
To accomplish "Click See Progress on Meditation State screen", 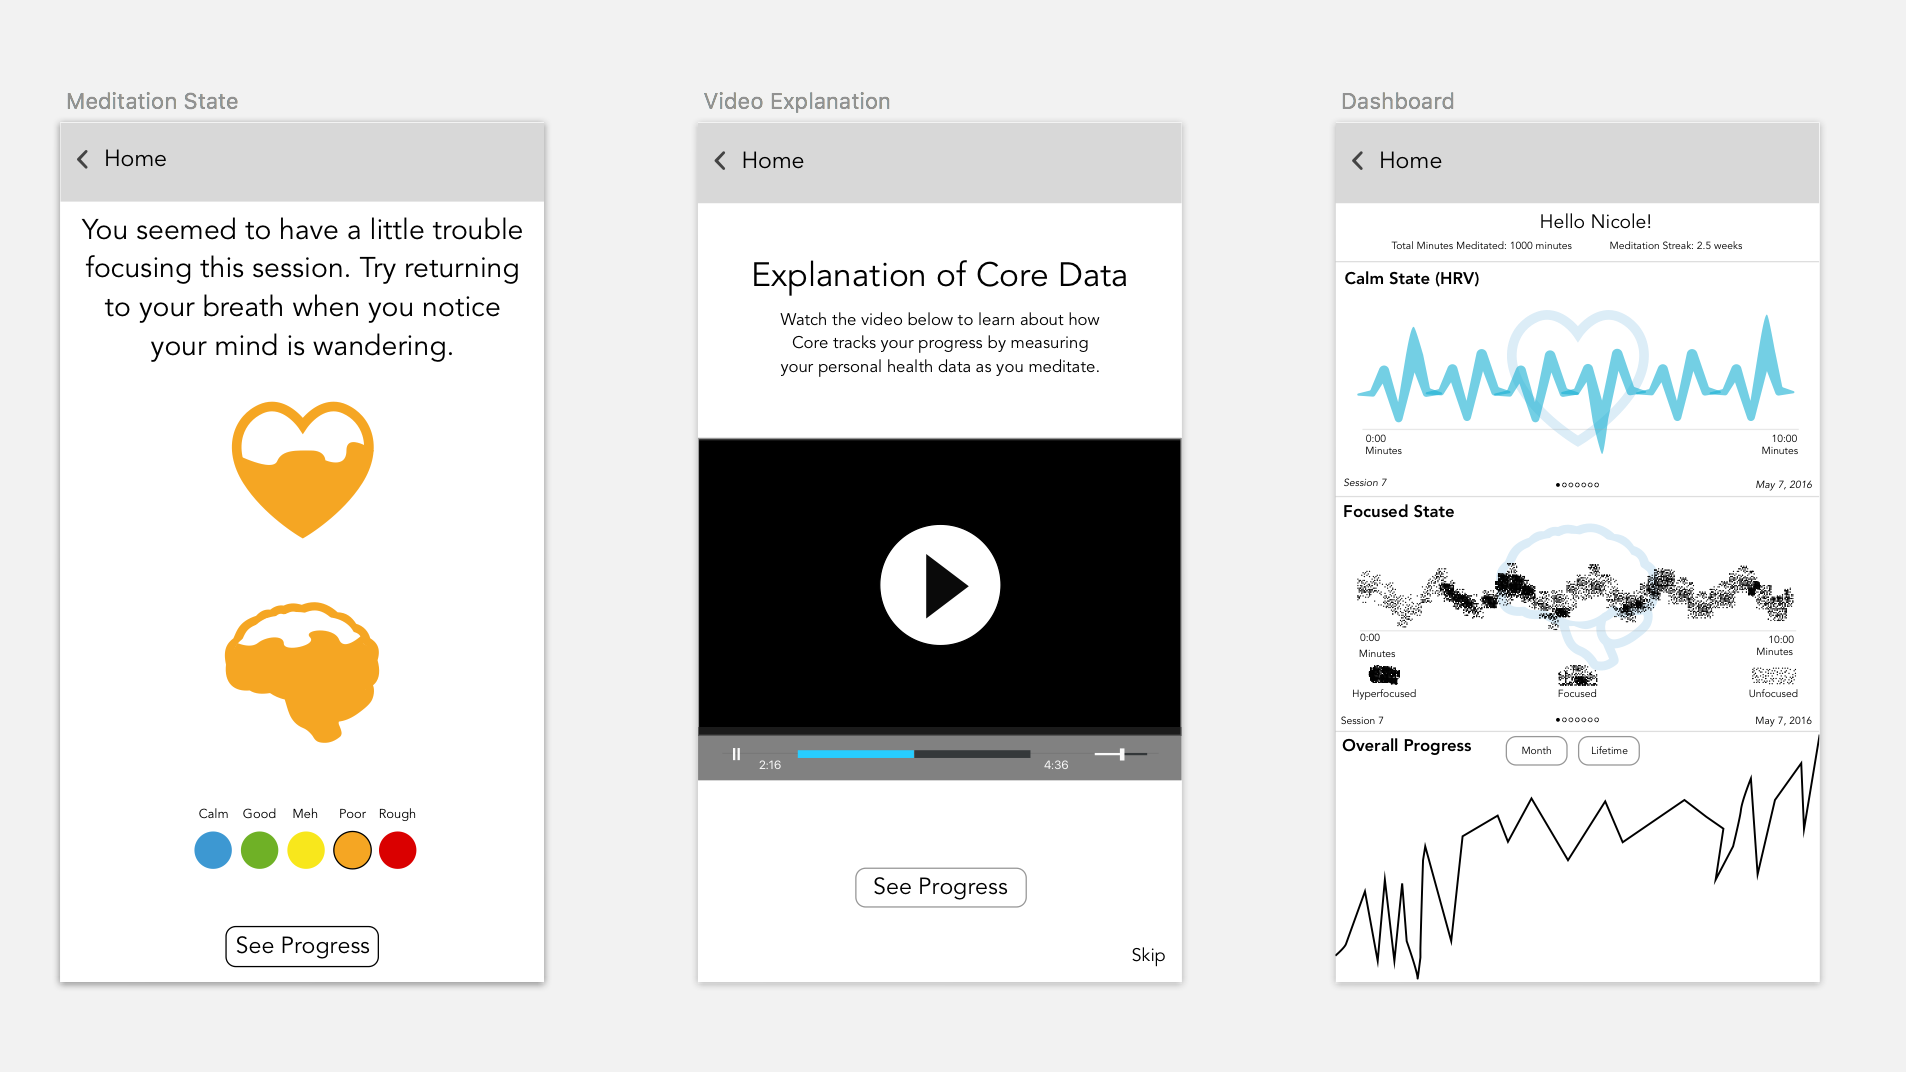I will point(302,946).
